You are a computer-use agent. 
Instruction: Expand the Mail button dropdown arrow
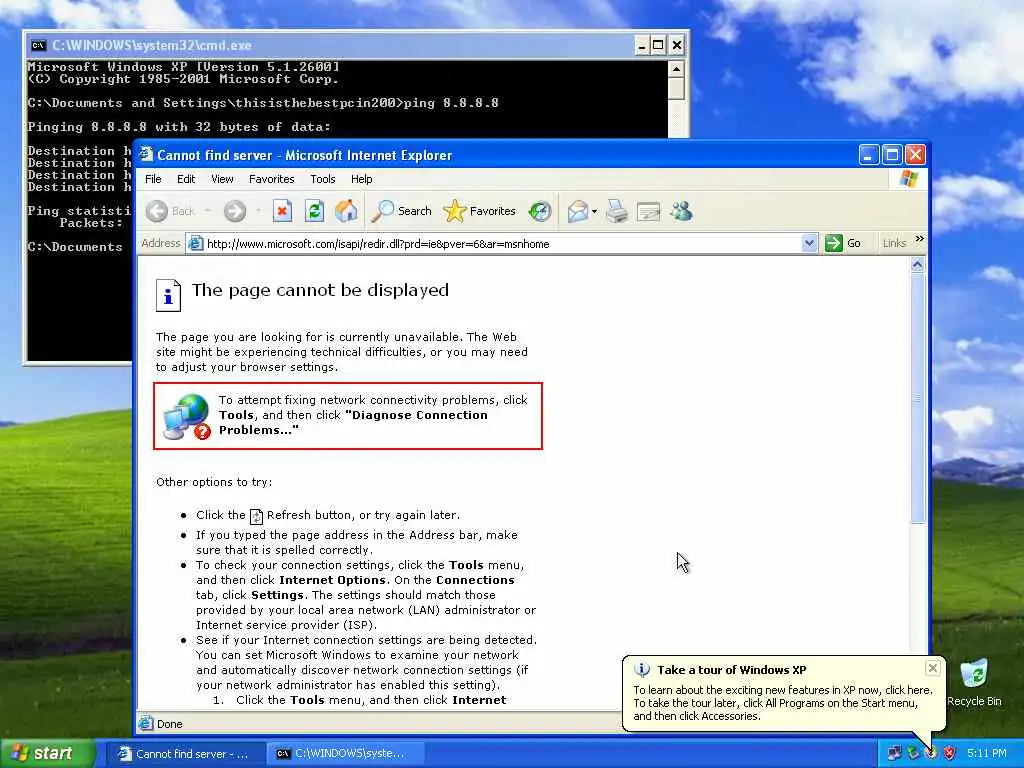click(594, 211)
